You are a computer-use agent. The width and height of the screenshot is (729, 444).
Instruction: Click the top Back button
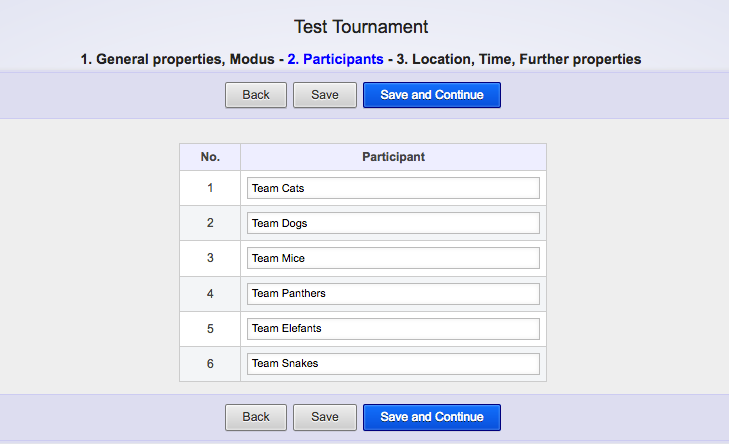[256, 95]
